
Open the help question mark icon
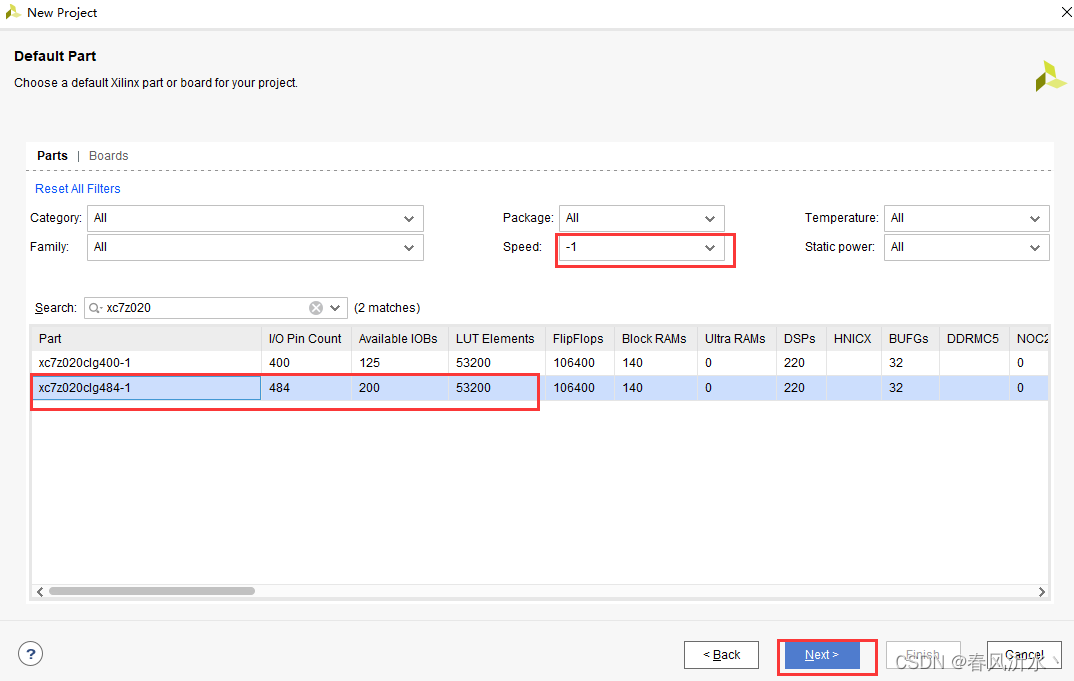coord(30,654)
